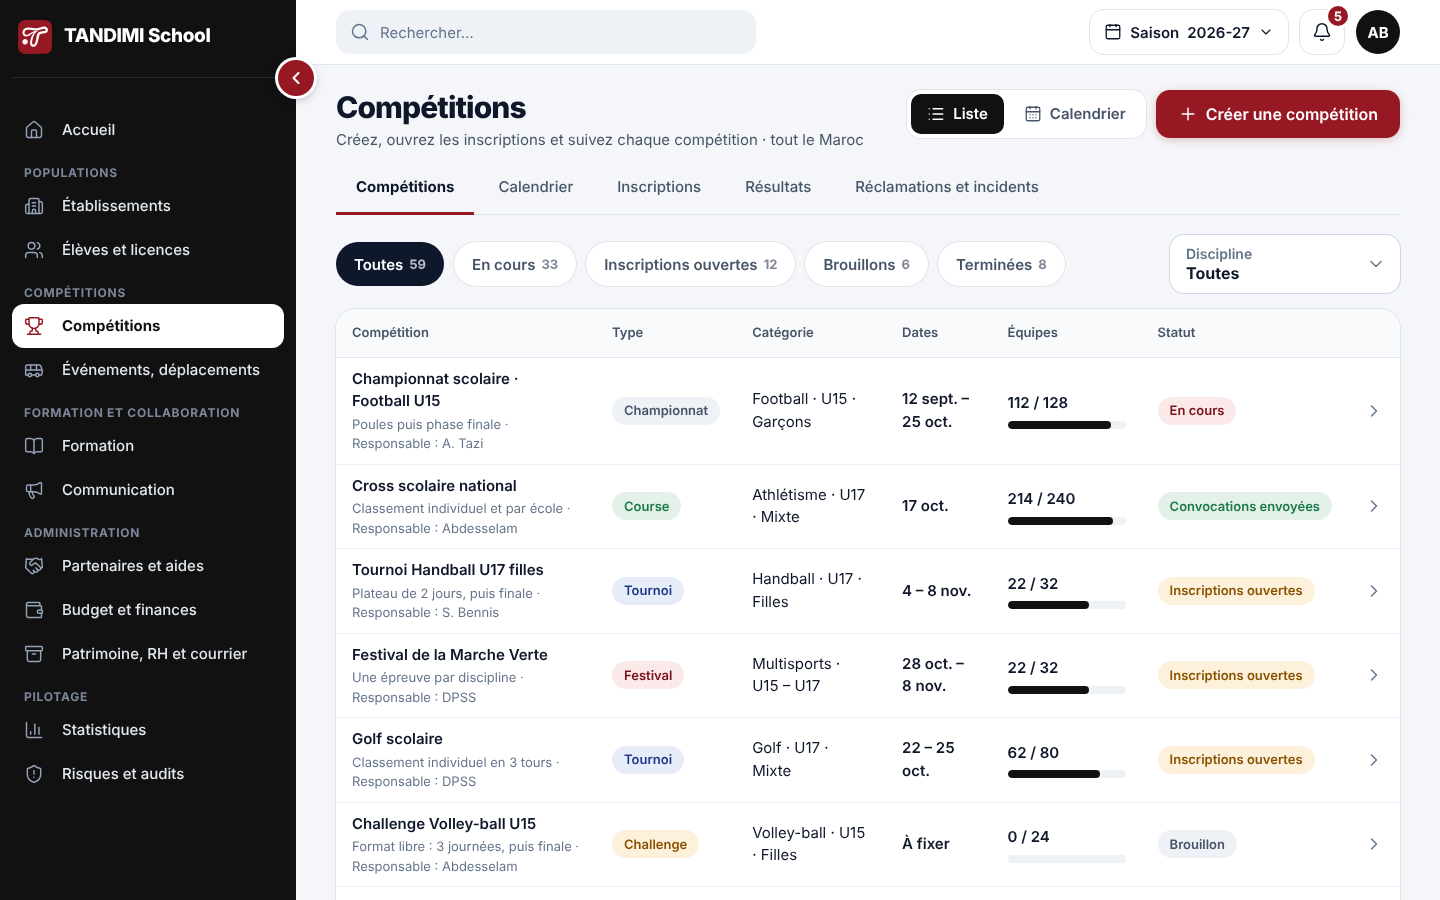Click the Challenge type badge
Image resolution: width=1440 pixels, height=900 pixels.
[x=655, y=844]
